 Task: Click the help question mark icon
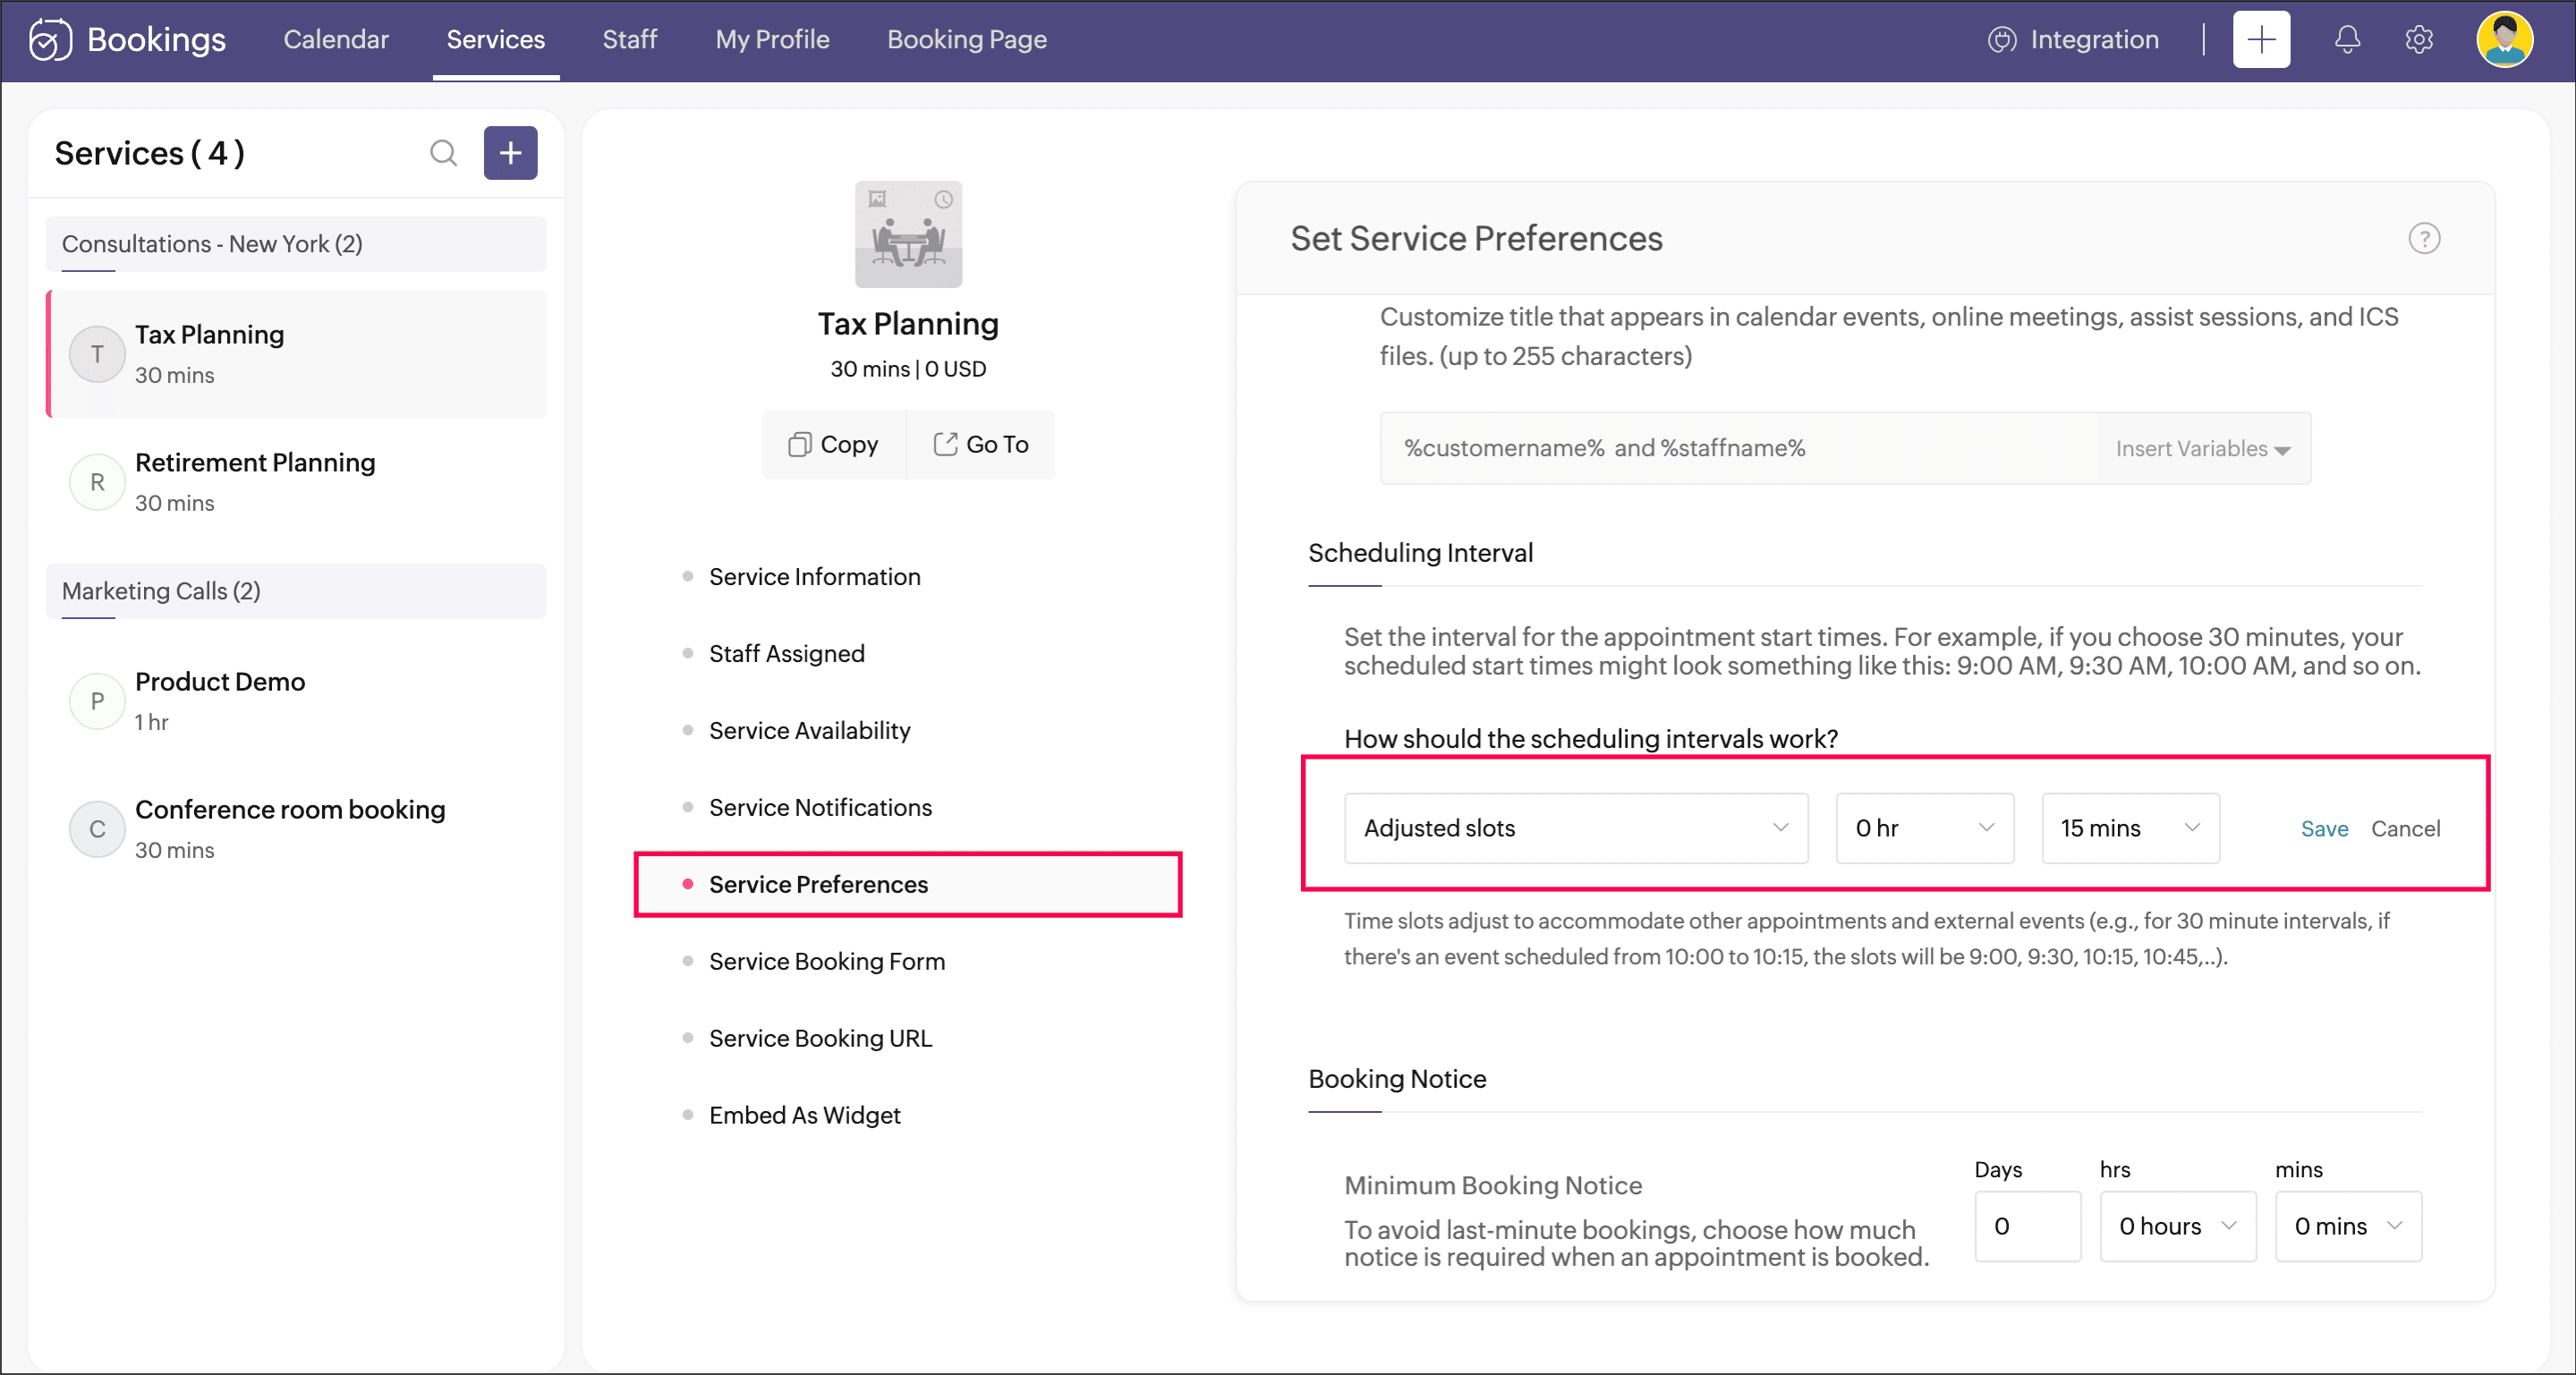[x=2423, y=239]
